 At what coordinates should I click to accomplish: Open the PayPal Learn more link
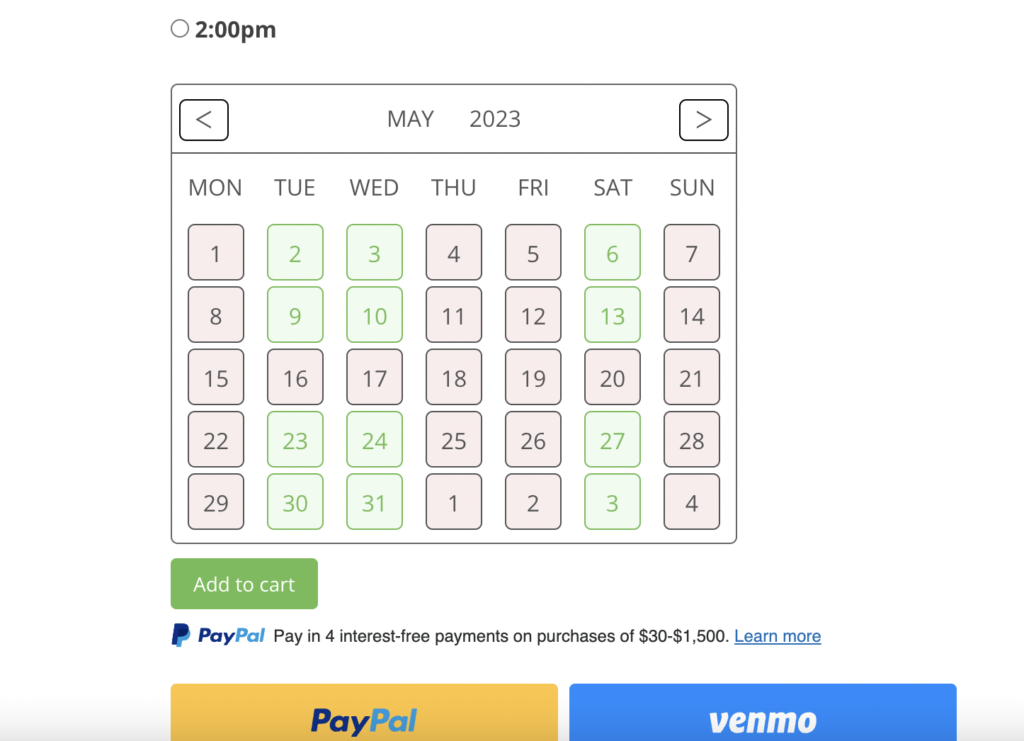click(777, 636)
